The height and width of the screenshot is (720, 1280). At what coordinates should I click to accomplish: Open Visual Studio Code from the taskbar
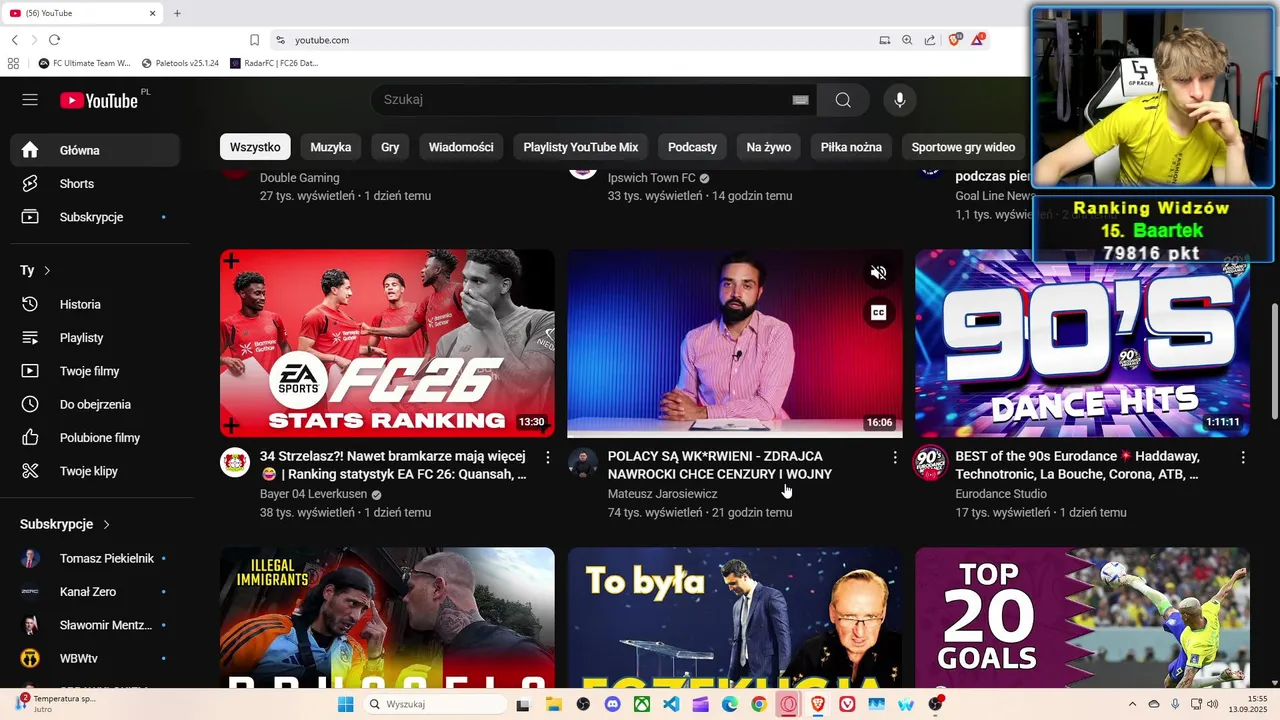tap(671, 704)
